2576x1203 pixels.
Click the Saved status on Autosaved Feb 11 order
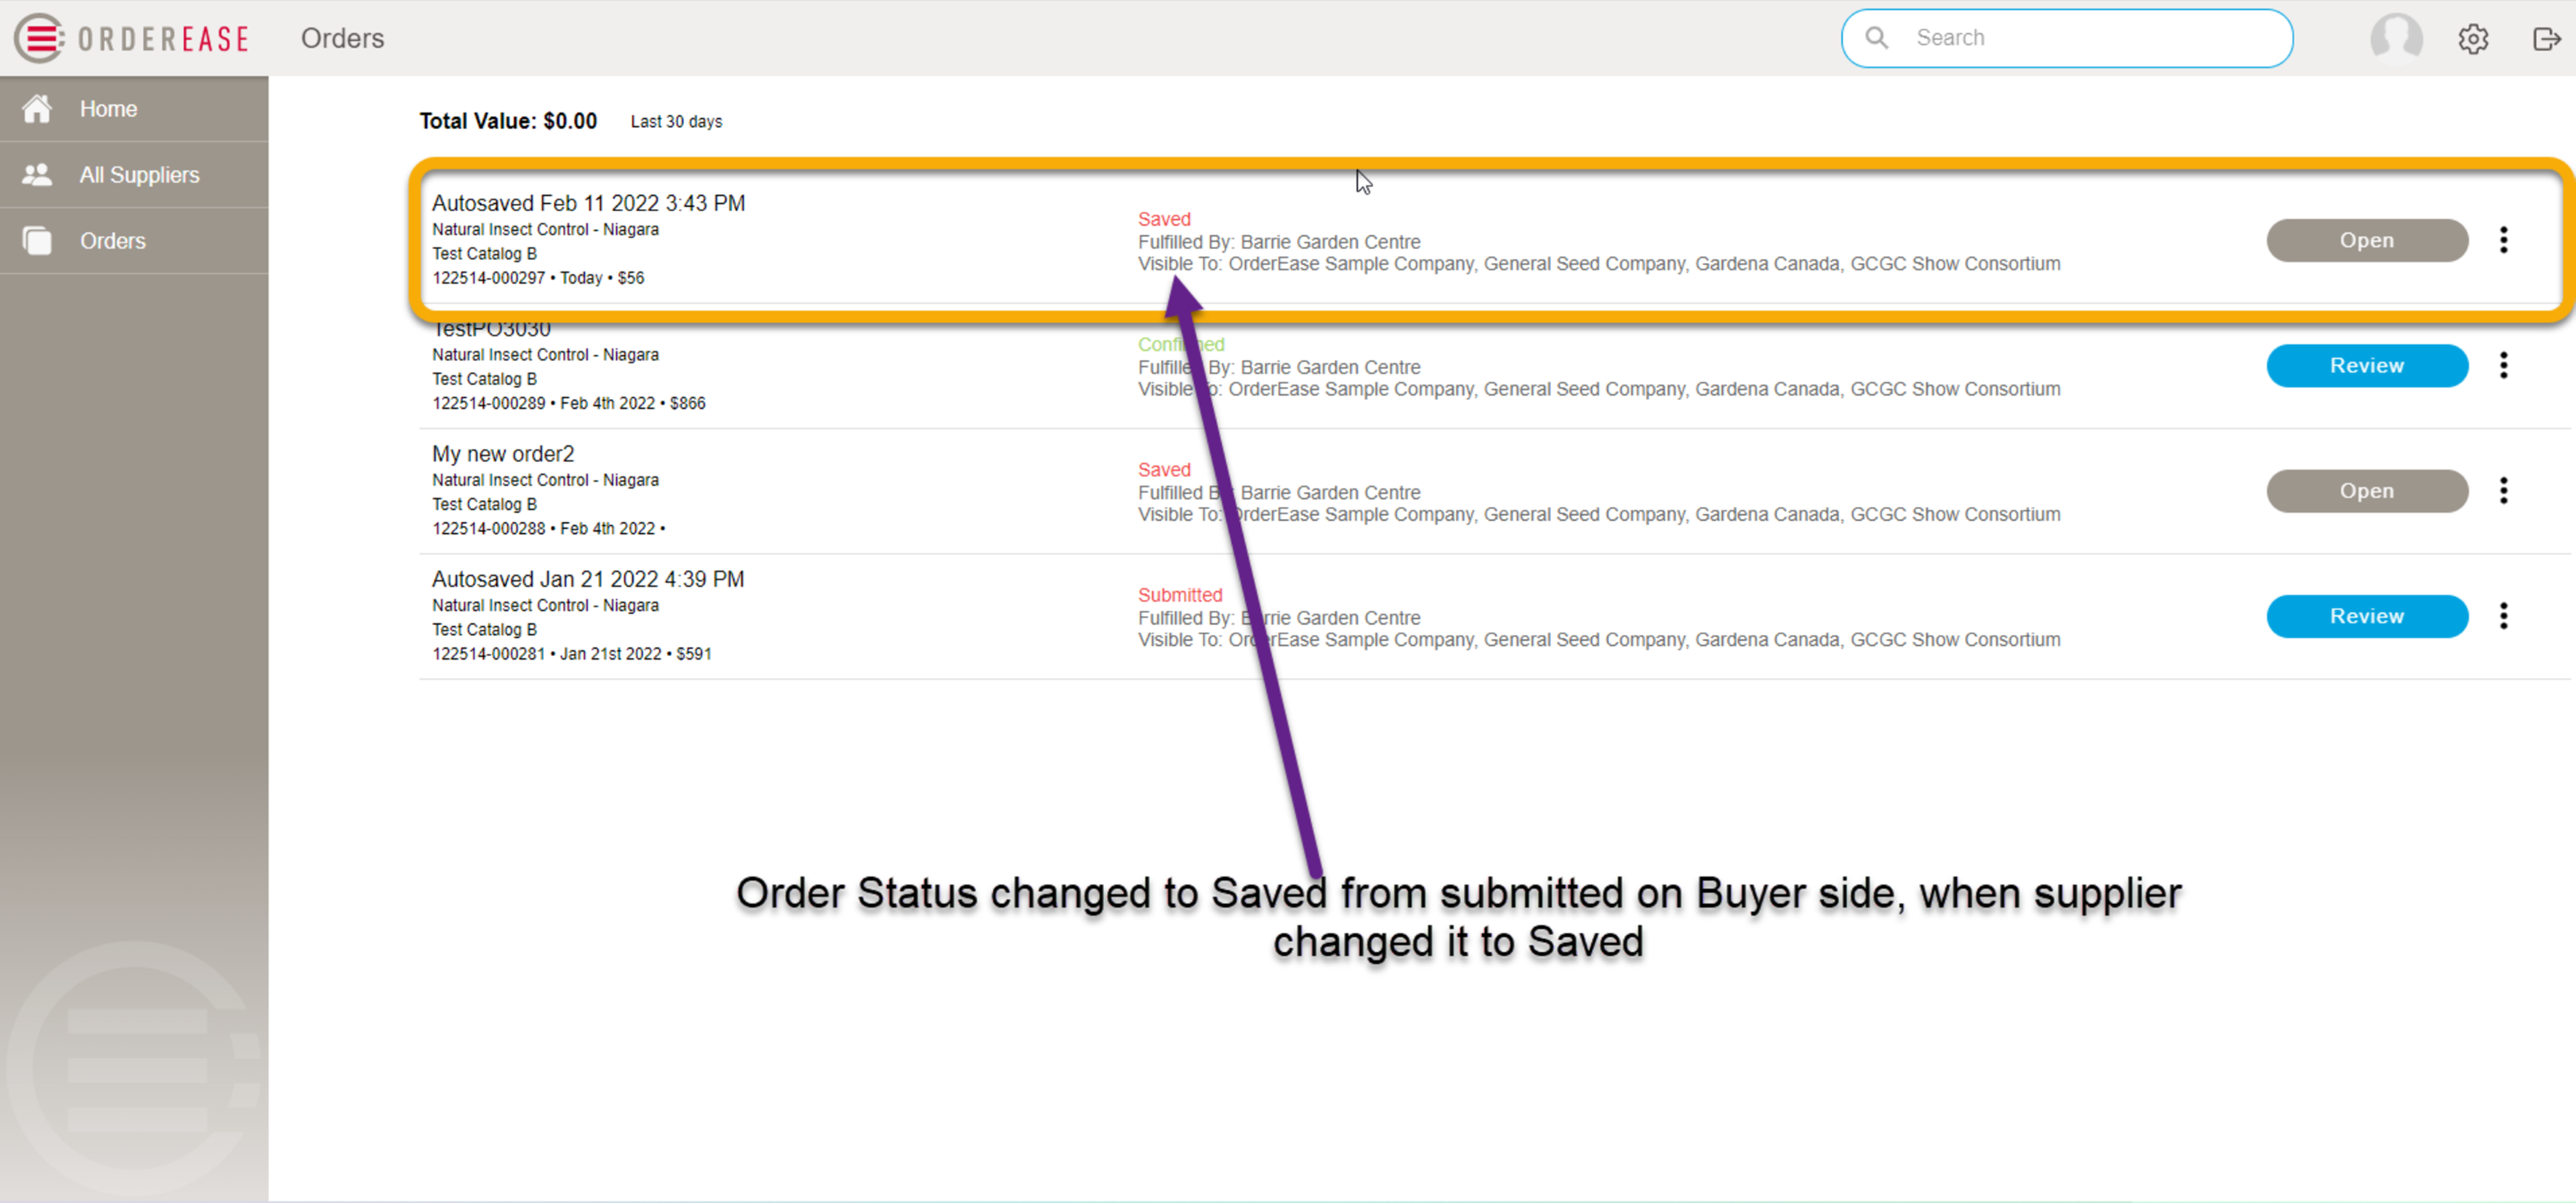tap(1163, 218)
